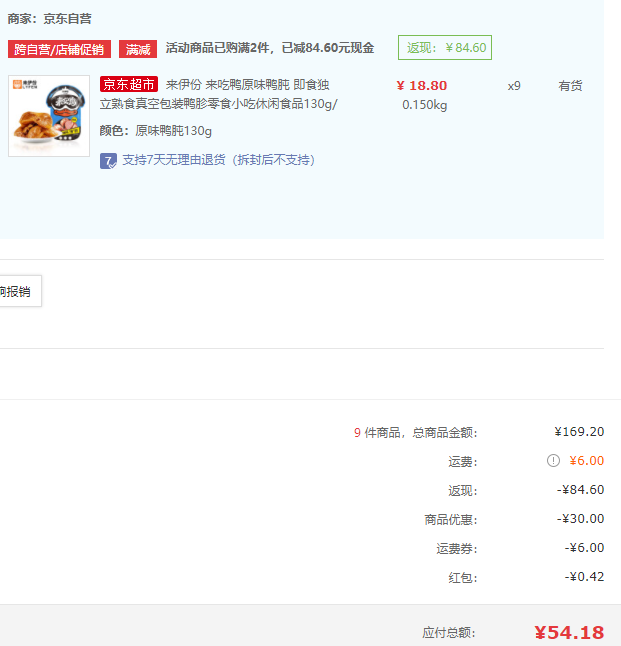
Task: Select the shipping fee ¥6.00 in orange
Action: pyautogui.click(x=586, y=461)
